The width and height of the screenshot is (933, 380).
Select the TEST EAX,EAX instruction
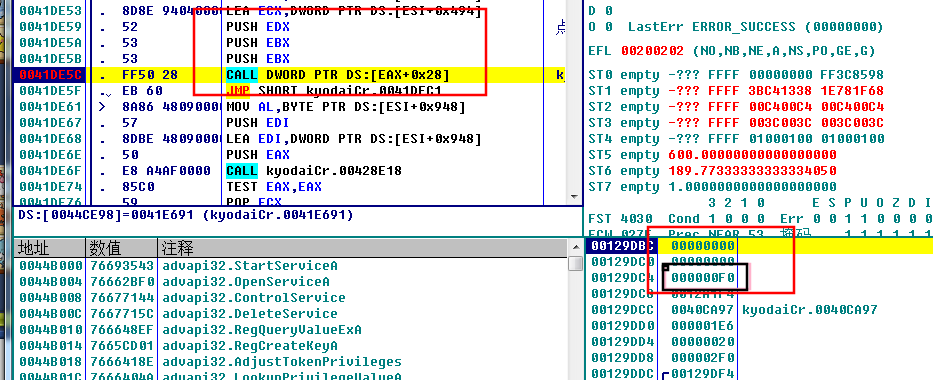point(274,187)
